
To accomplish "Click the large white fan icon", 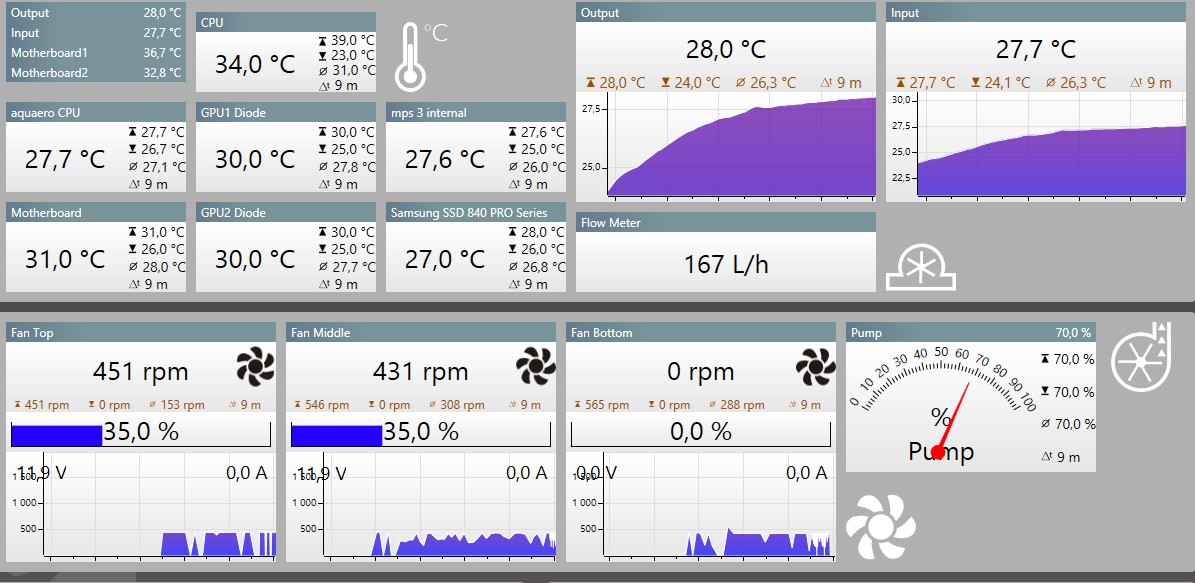I will tap(881, 526).
